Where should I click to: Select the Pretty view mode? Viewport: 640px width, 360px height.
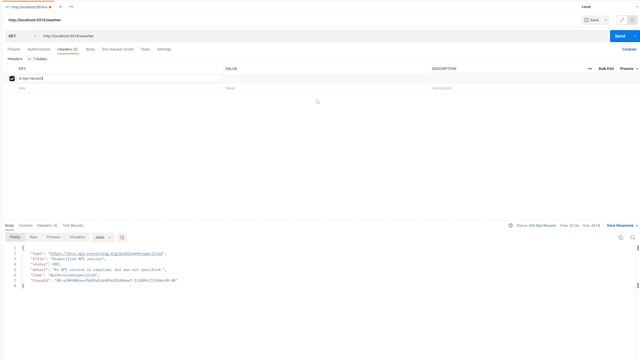click(15, 237)
